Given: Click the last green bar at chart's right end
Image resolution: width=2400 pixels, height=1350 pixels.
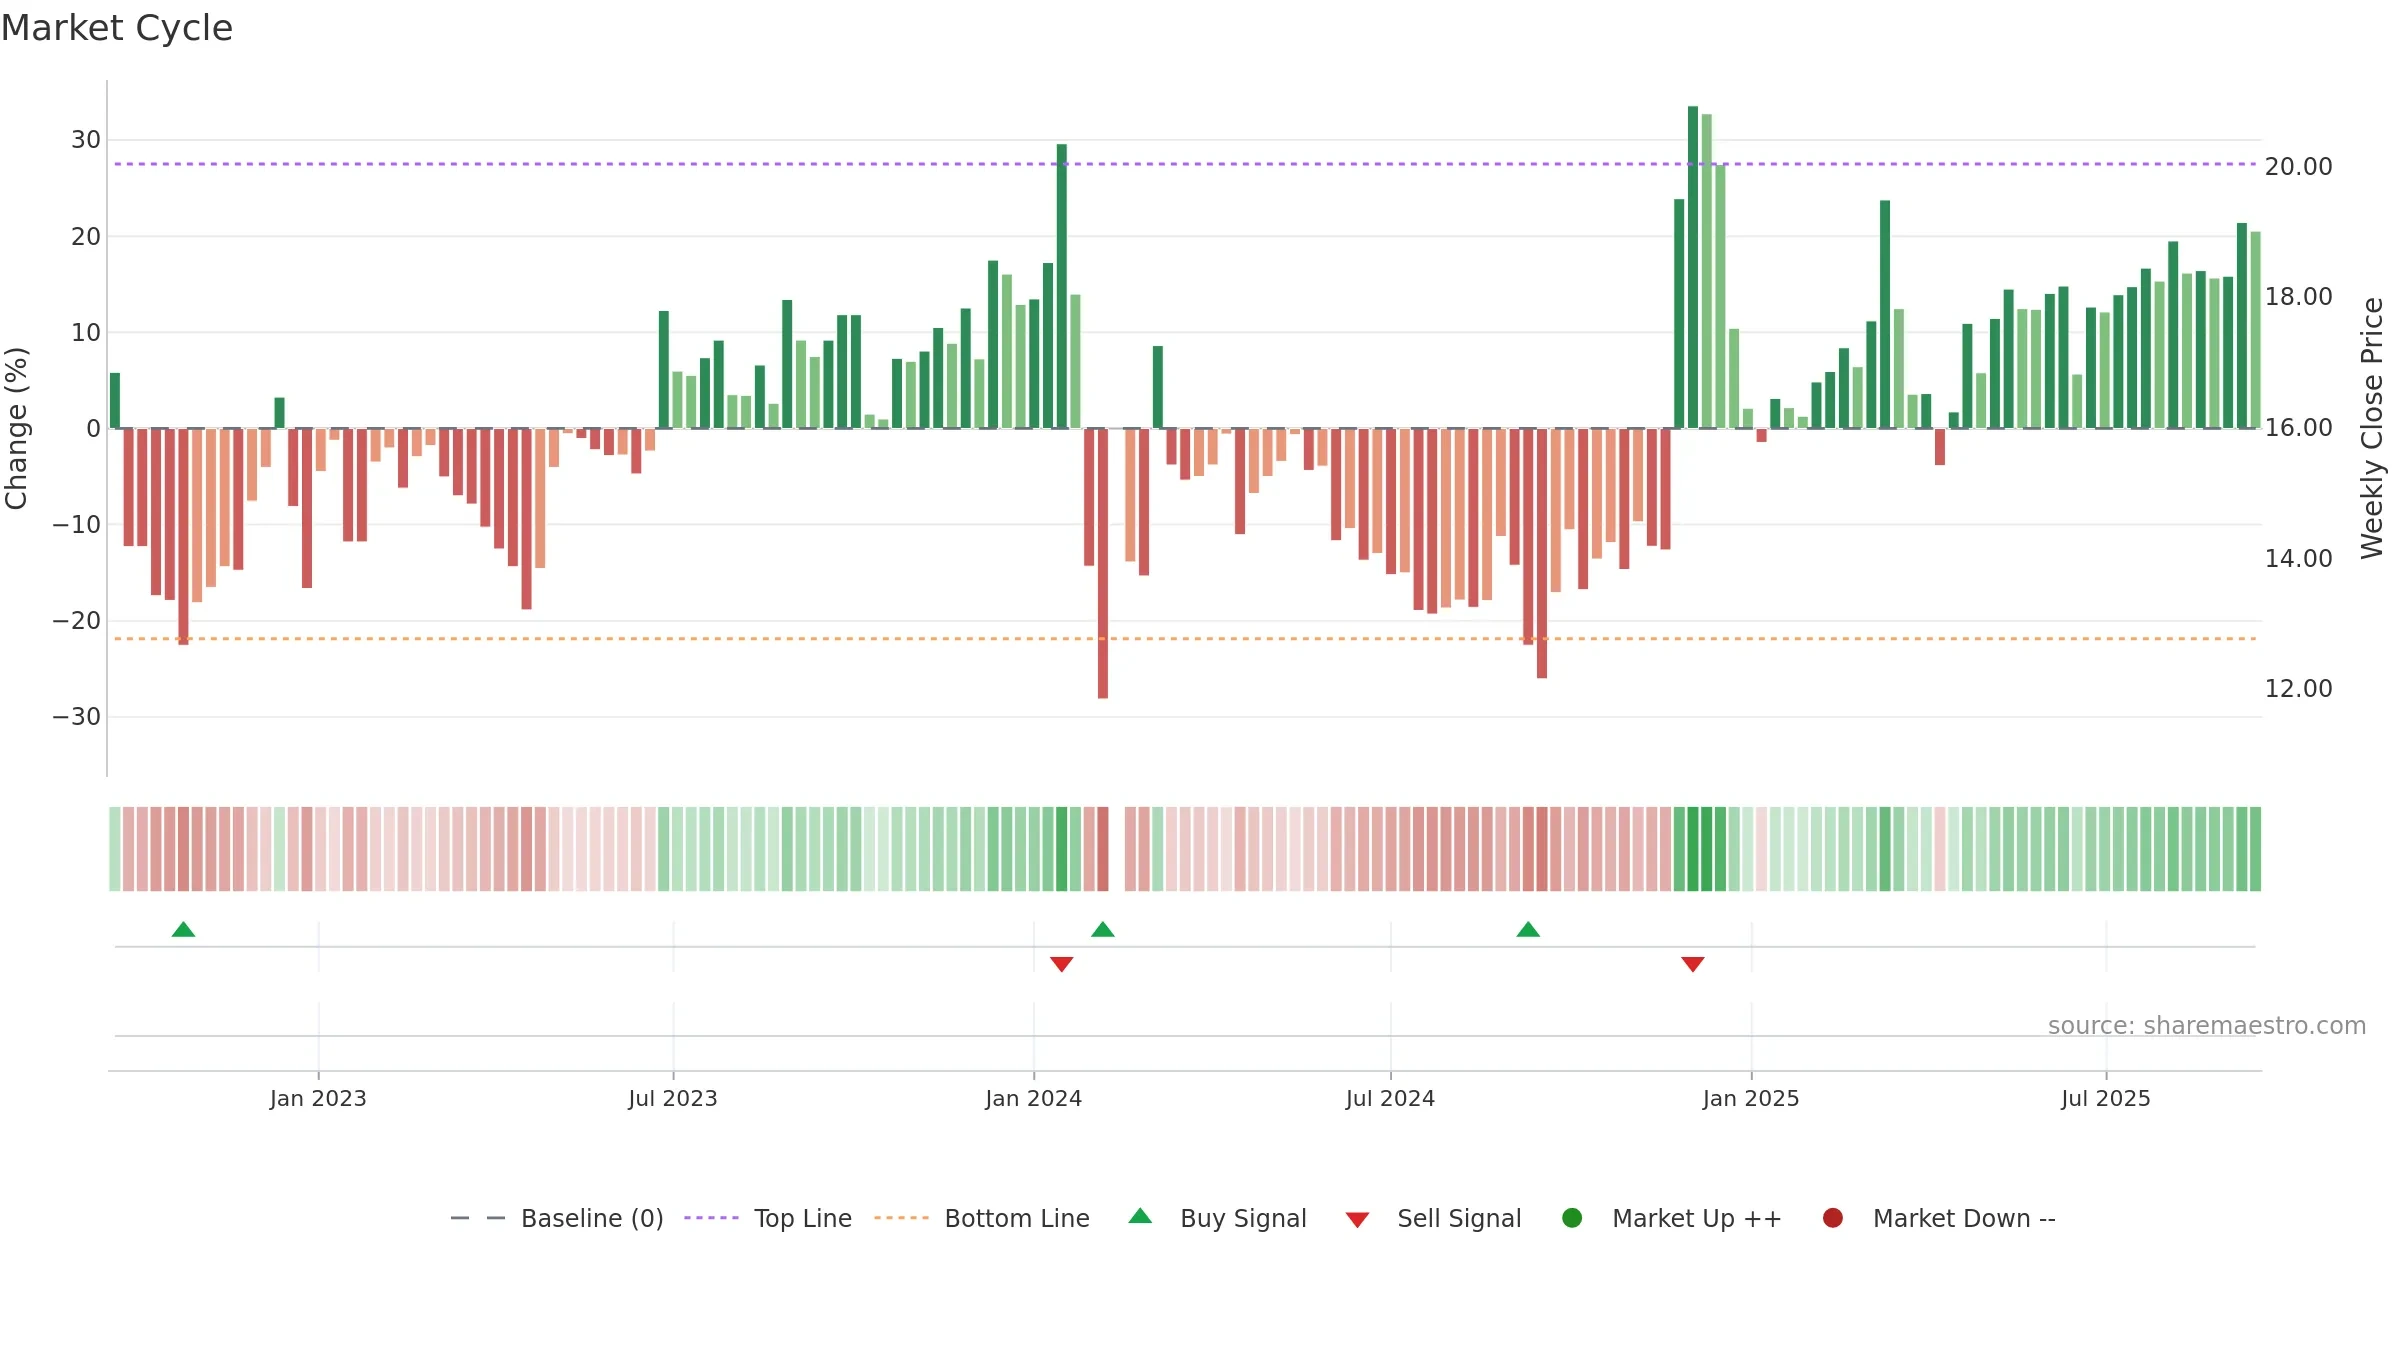Looking at the screenshot, I should pos(2255,330).
